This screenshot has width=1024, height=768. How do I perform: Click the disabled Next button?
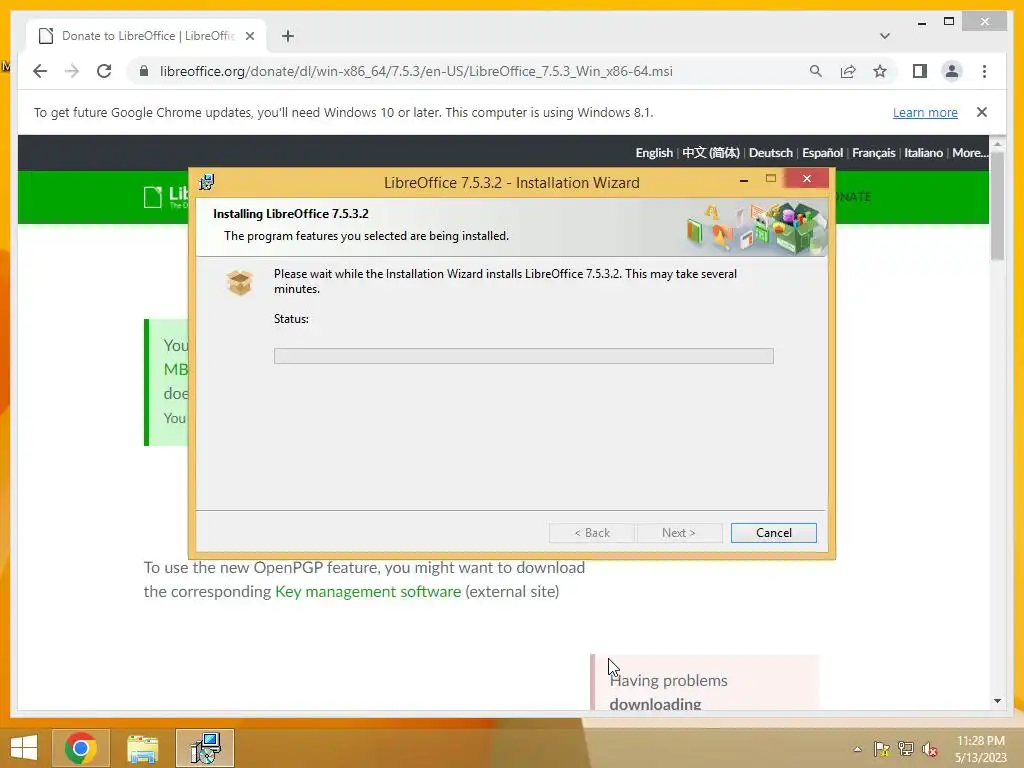tap(679, 533)
